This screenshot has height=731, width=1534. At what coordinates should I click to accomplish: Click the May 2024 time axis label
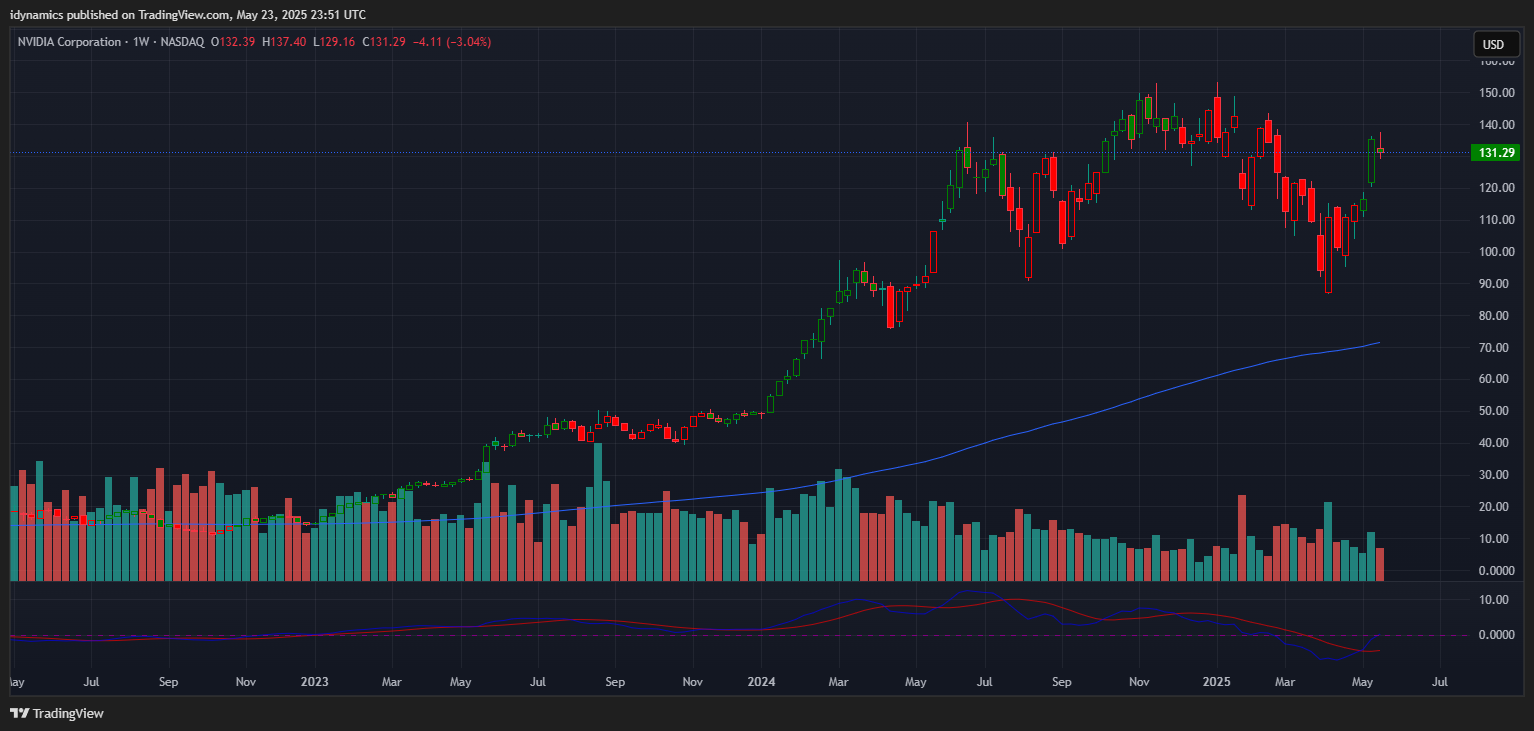coord(916,682)
